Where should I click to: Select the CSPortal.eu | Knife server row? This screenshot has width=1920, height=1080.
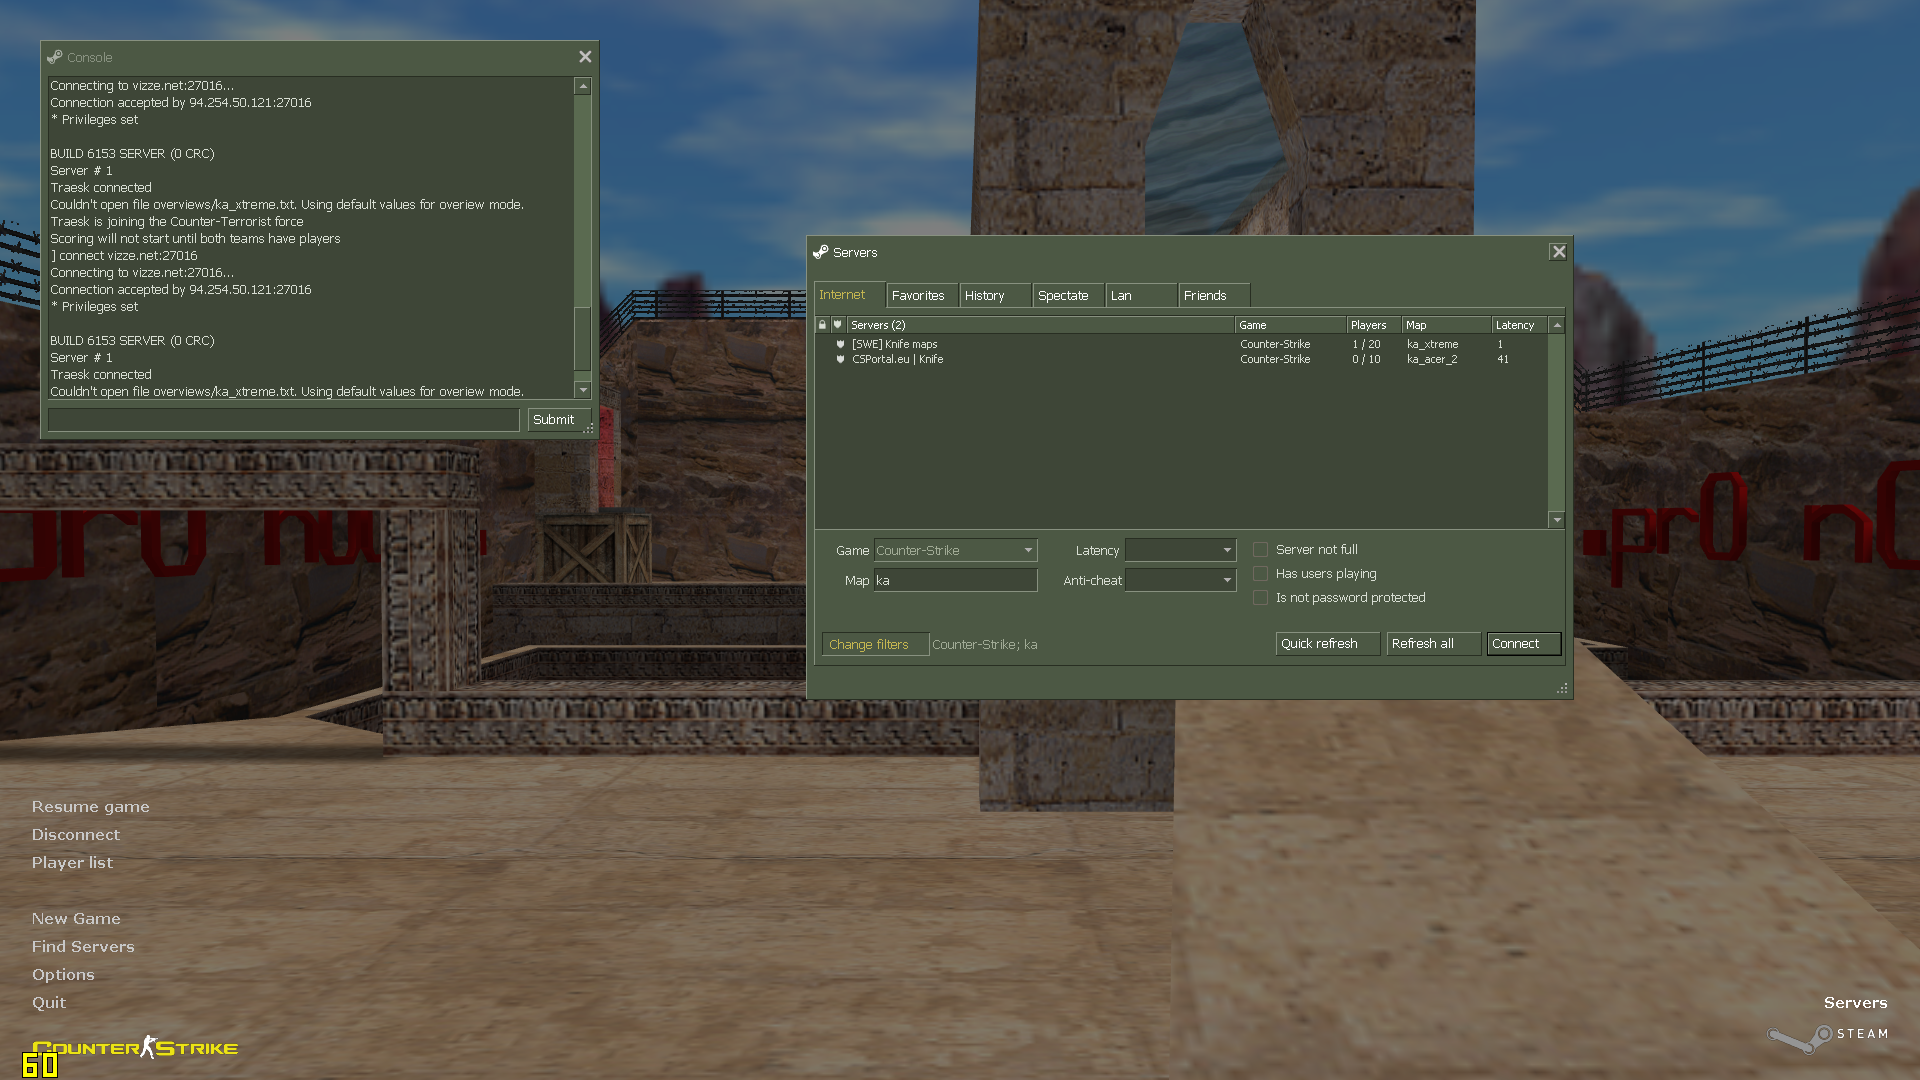click(x=1181, y=359)
